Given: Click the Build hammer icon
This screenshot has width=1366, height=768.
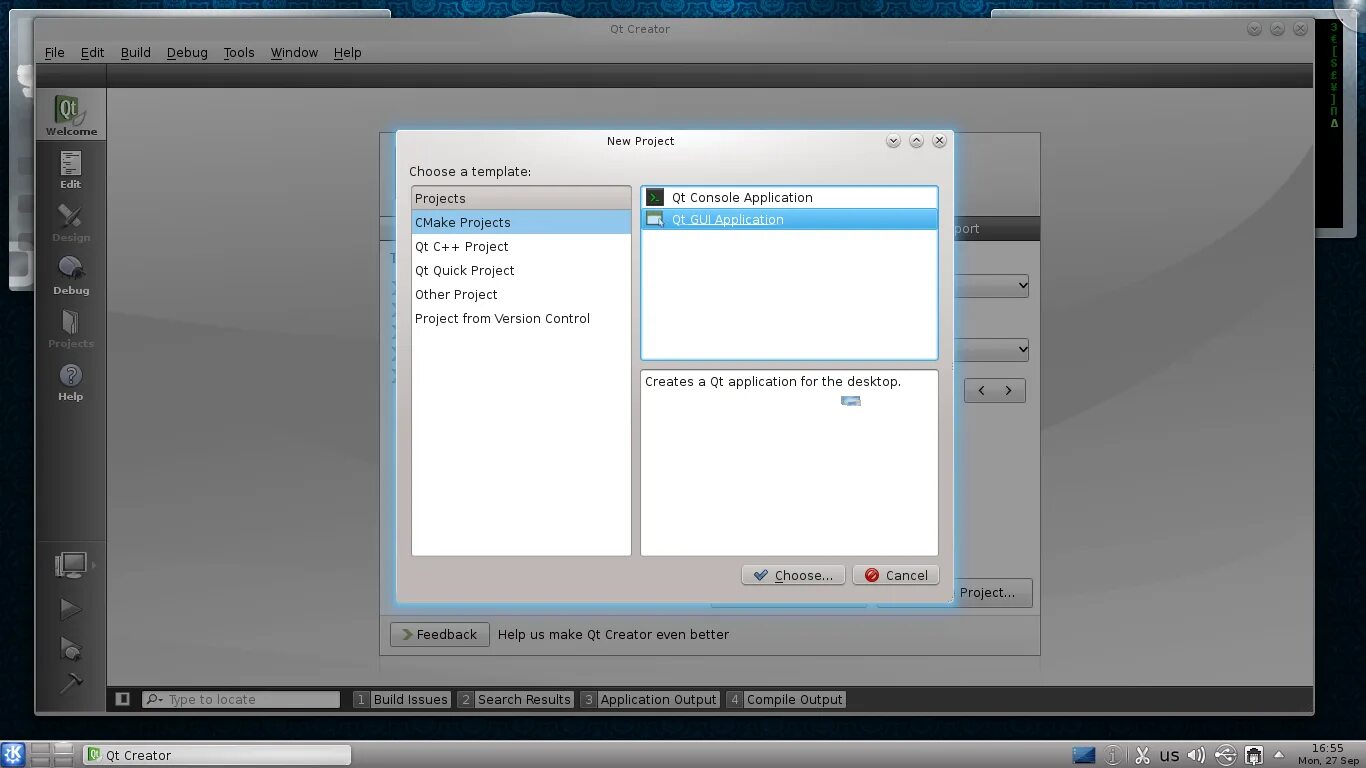Looking at the screenshot, I should (x=70, y=683).
